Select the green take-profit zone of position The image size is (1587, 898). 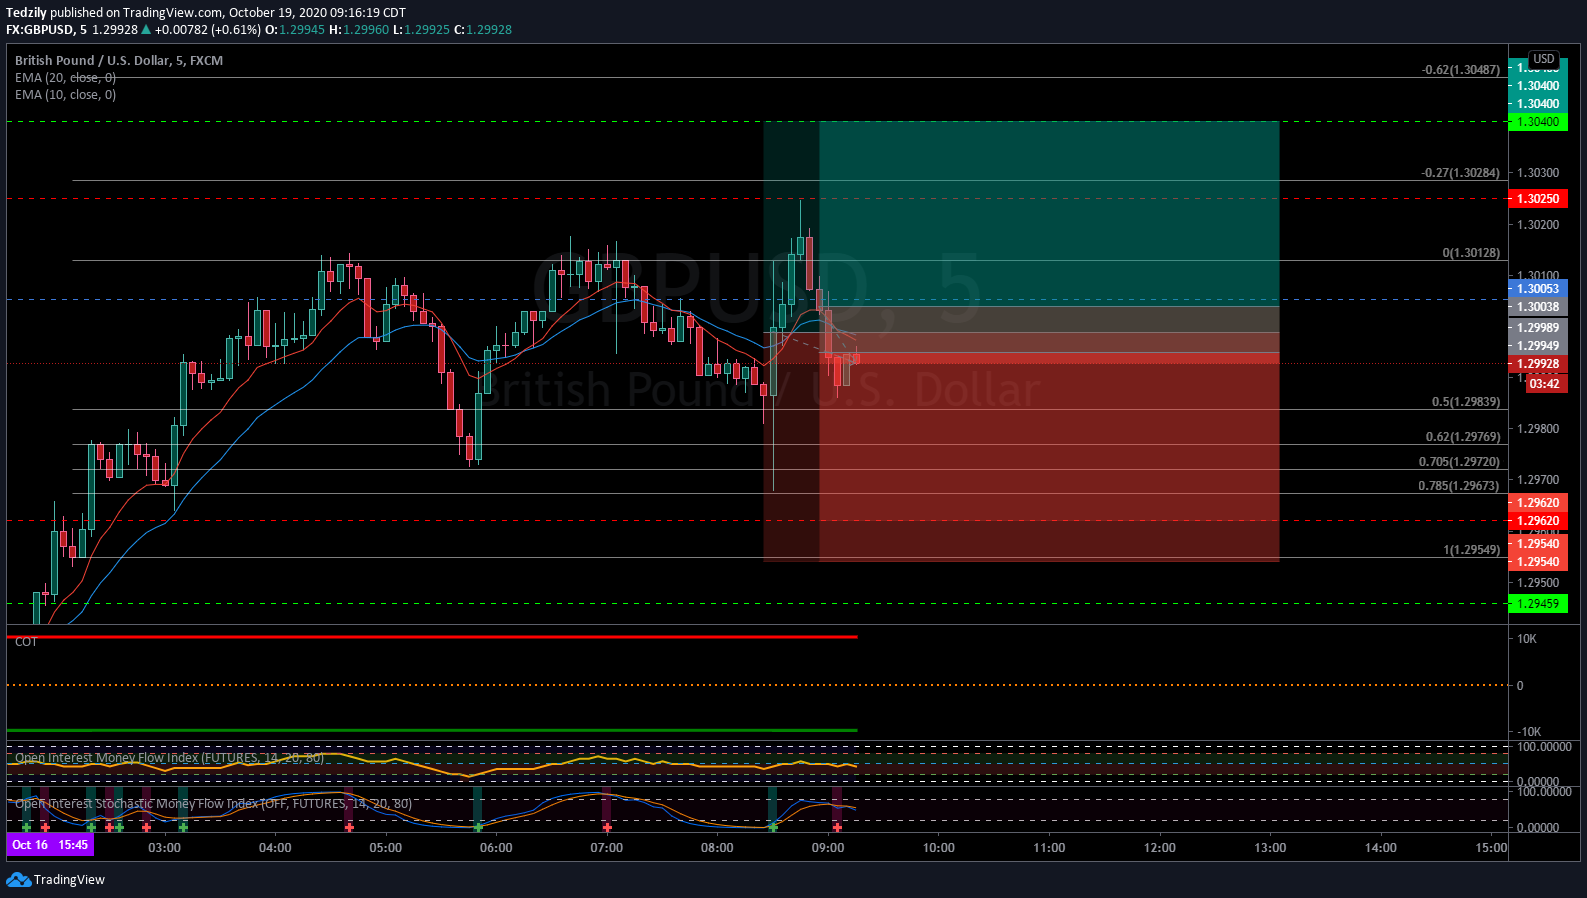click(x=1049, y=213)
